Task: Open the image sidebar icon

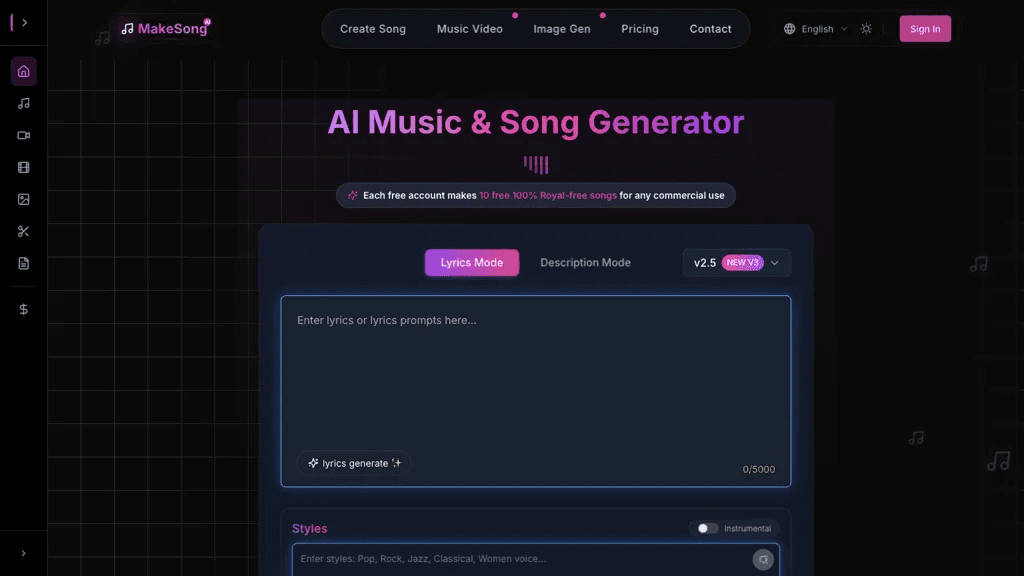Action: coord(24,199)
